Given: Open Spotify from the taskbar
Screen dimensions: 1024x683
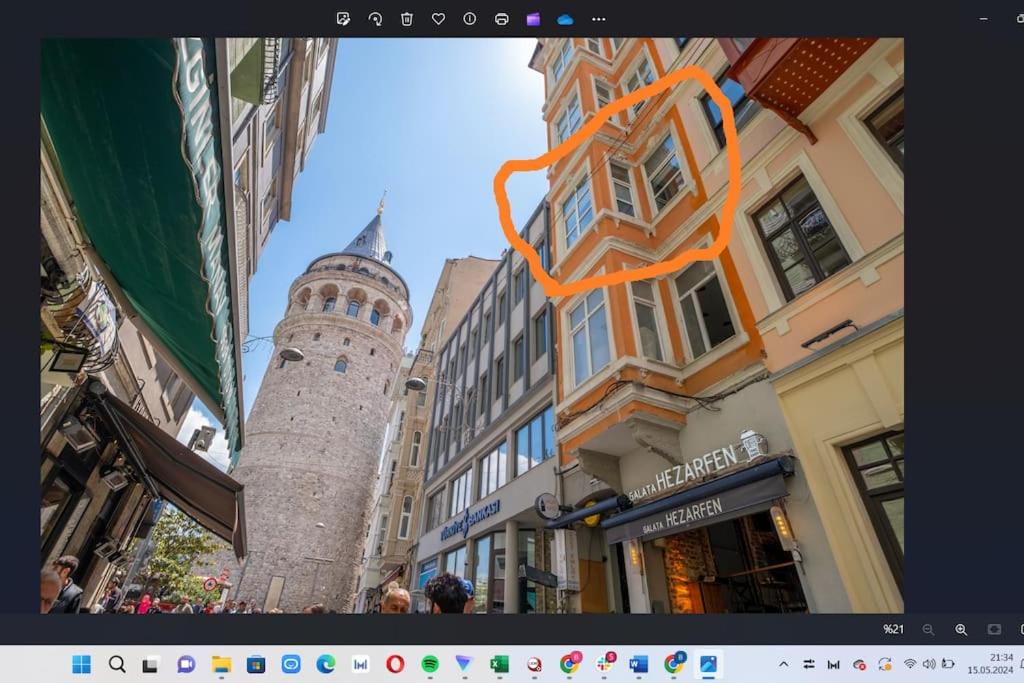Looking at the screenshot, I should point(430,665).
